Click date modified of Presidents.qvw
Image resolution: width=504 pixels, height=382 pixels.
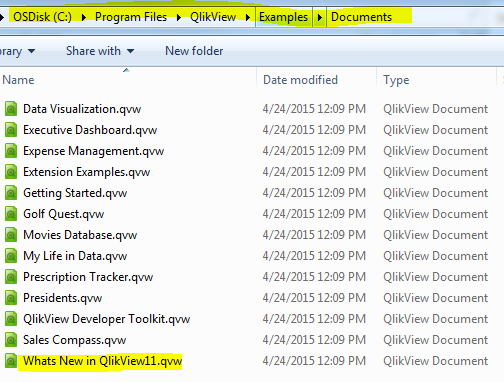[x=314, y=298]
